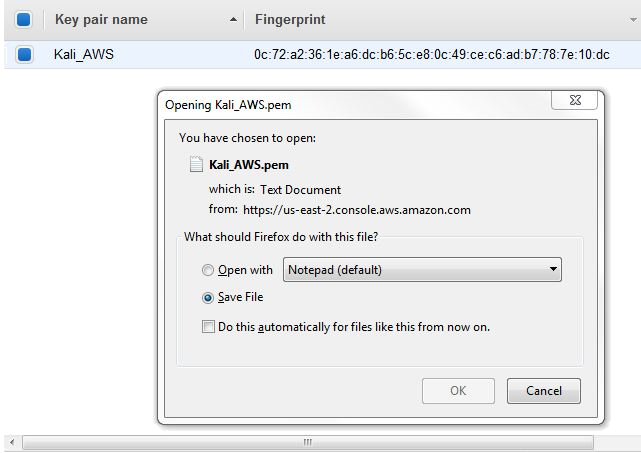Select the 'Open with' radio option
The width and height of the screenshot is (641, 453).
[208, 270]
